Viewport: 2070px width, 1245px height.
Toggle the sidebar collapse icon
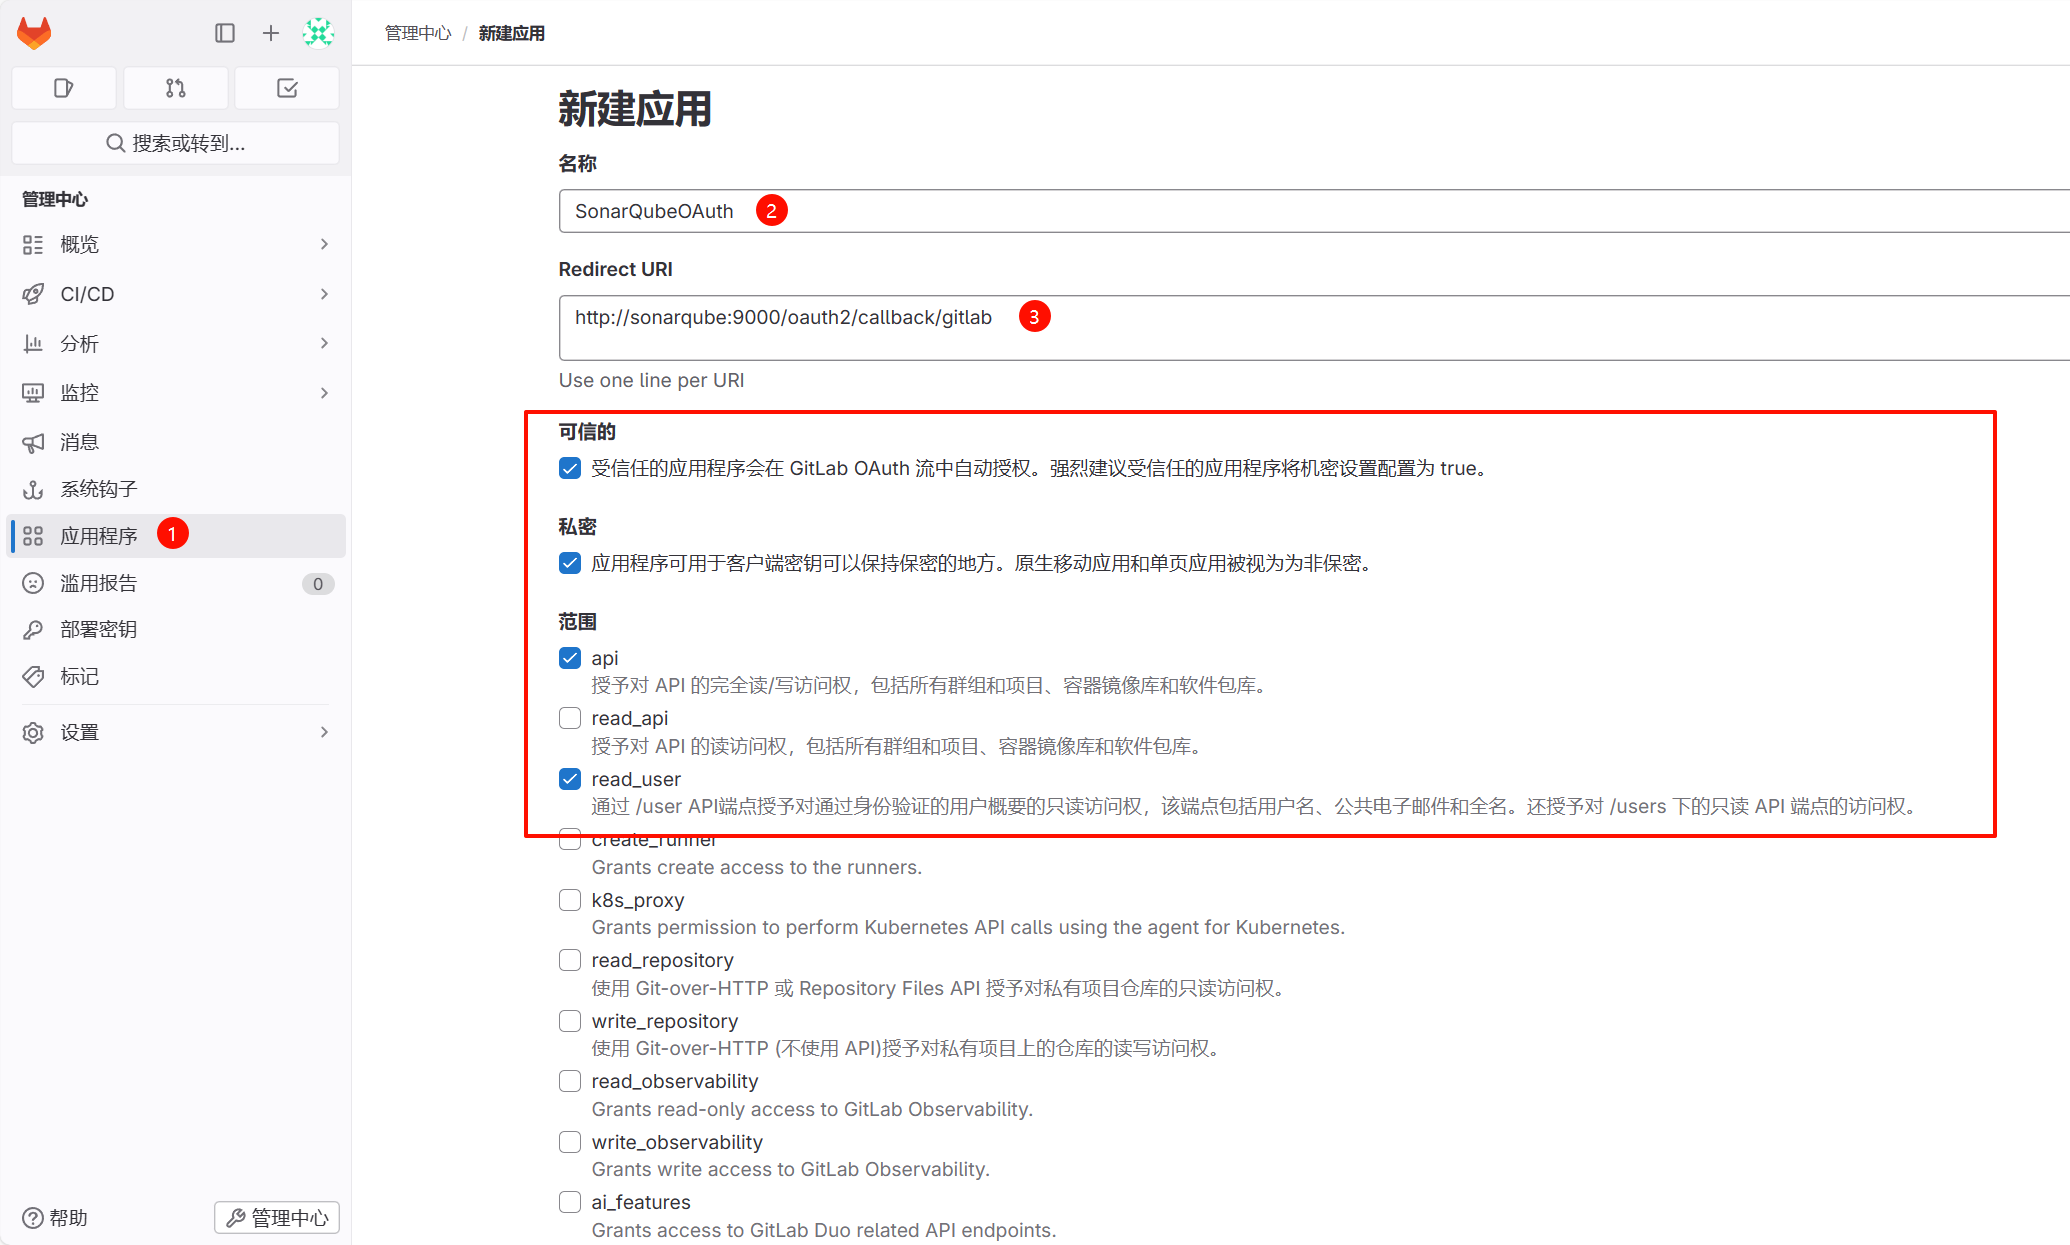(225, 33)
